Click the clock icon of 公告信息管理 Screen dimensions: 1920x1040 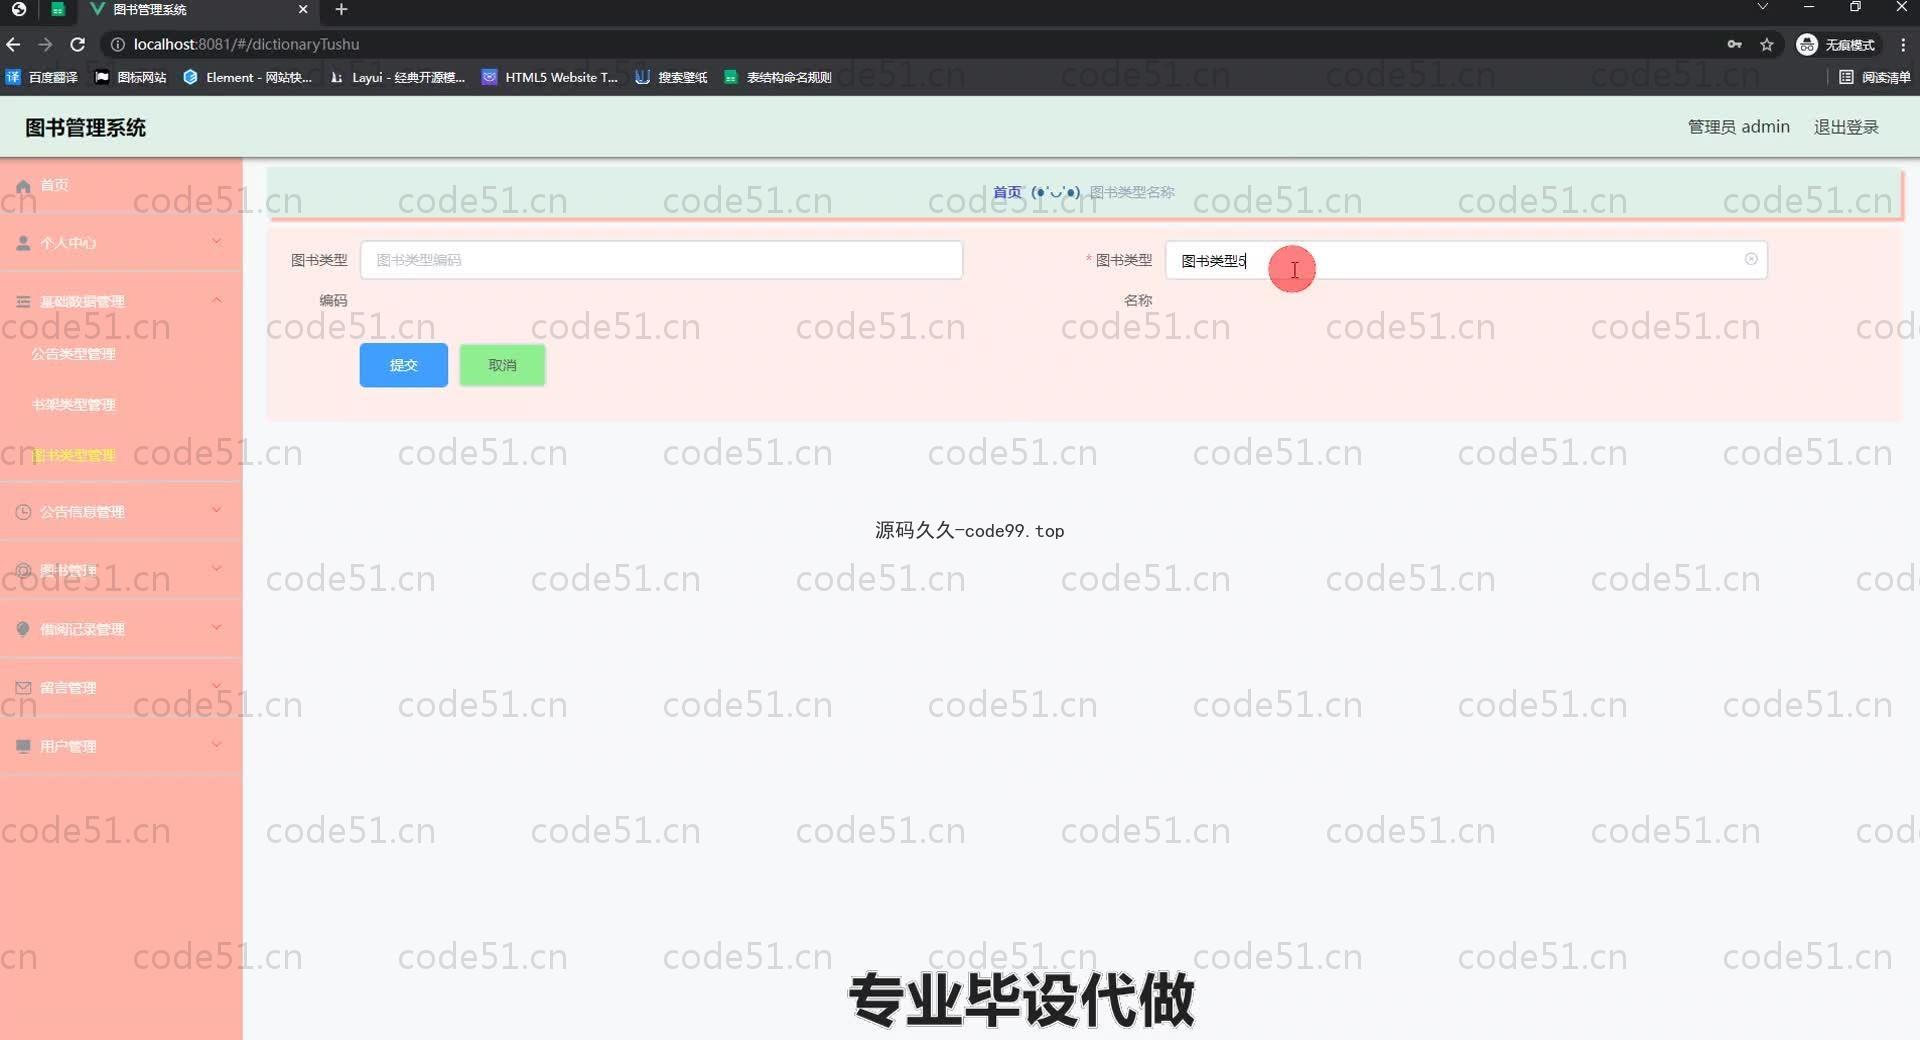(23, 512)
